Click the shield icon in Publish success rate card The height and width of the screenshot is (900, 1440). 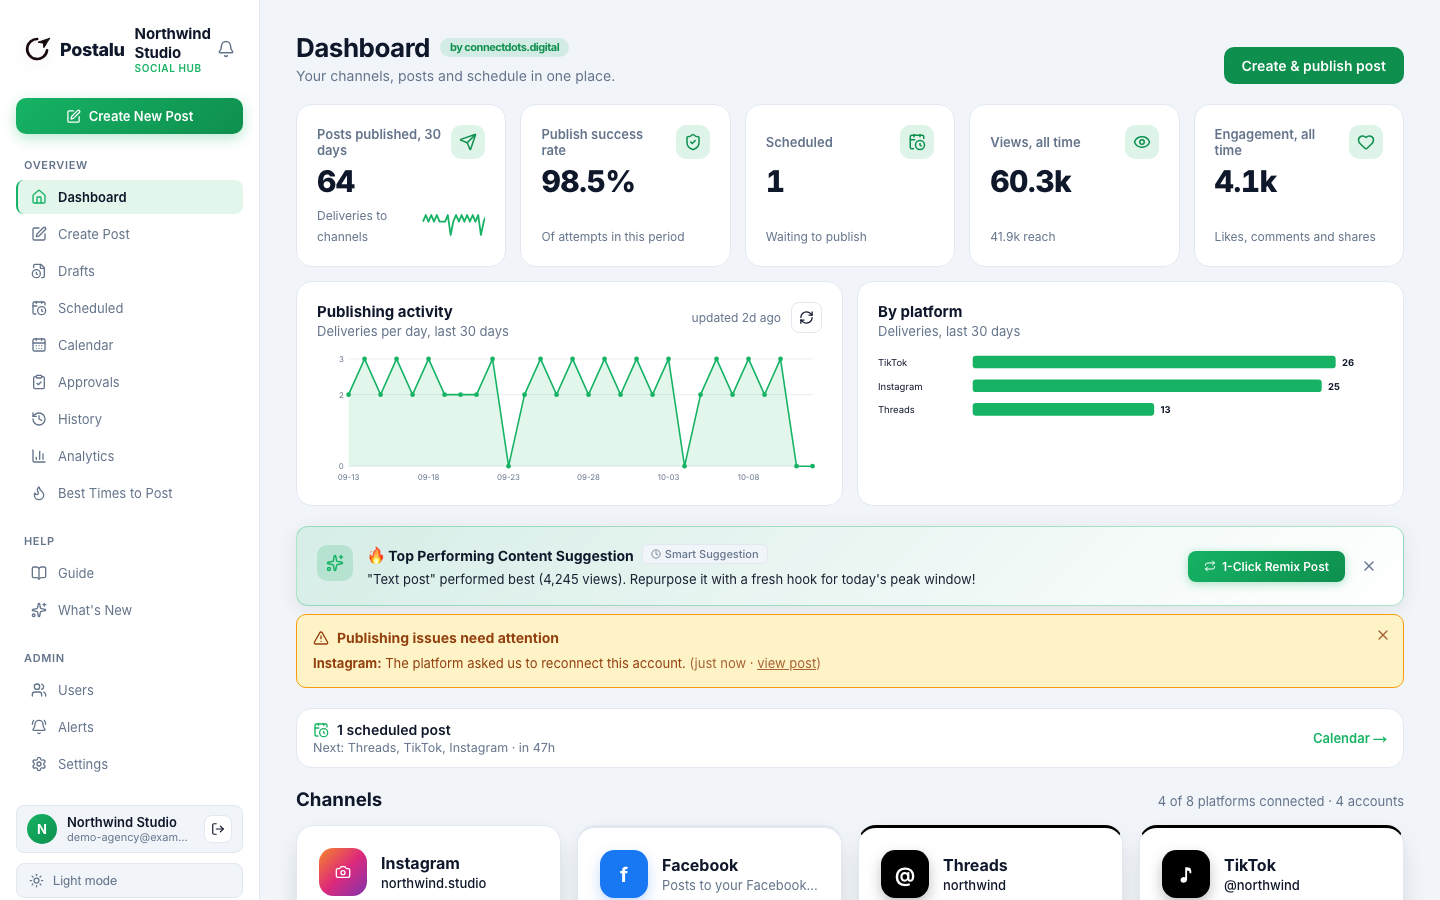(693, 142)
